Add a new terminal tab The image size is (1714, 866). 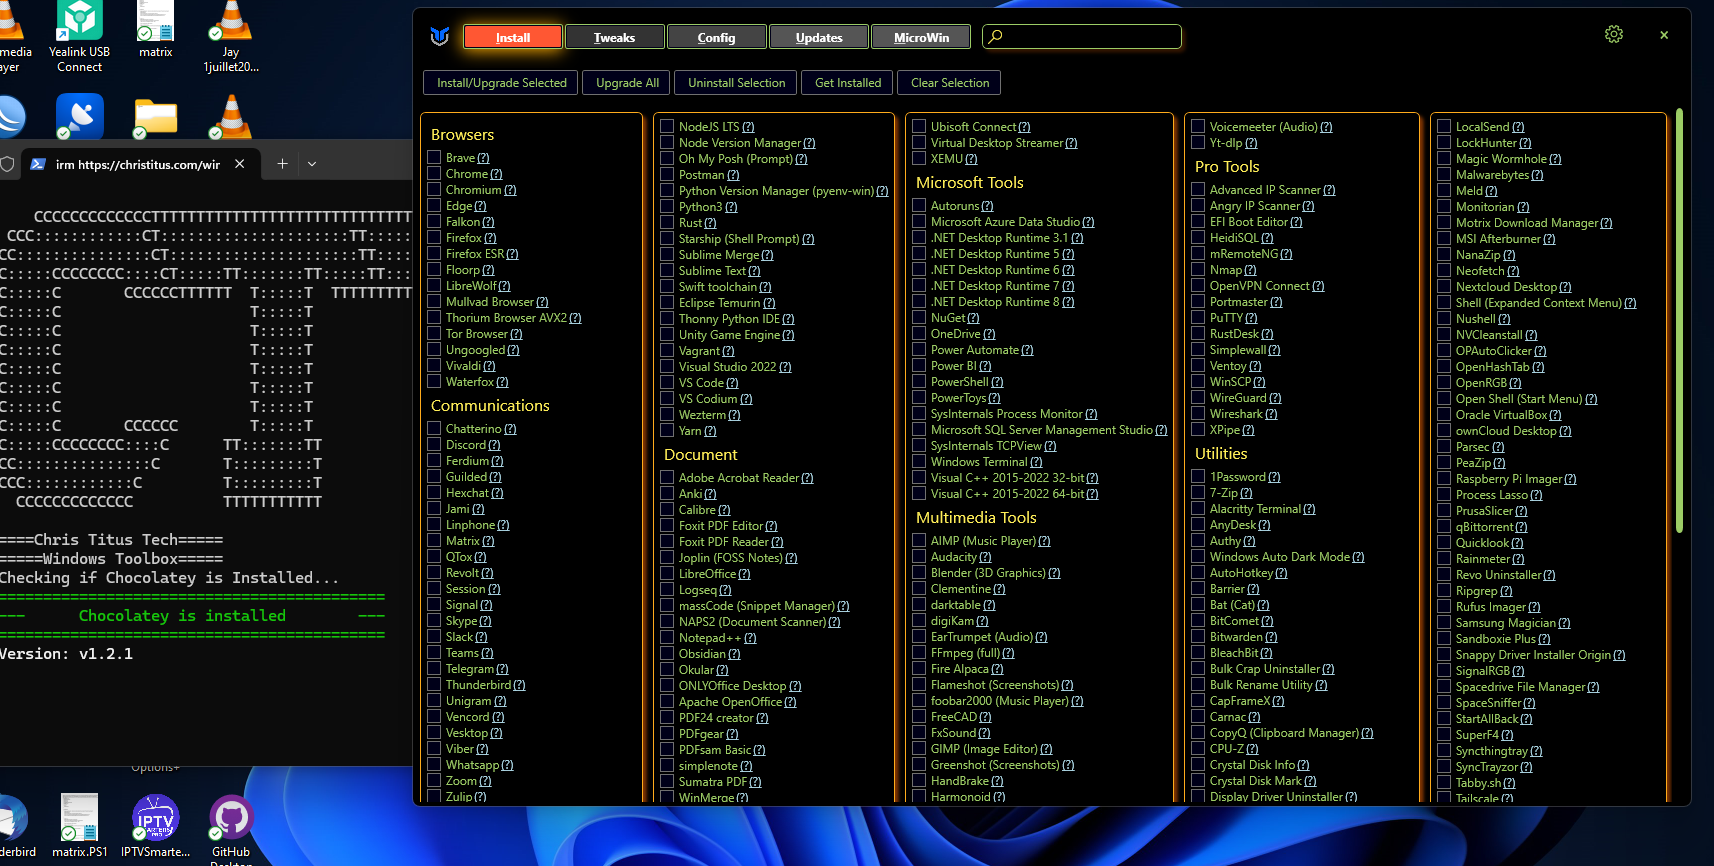(282, 164)
